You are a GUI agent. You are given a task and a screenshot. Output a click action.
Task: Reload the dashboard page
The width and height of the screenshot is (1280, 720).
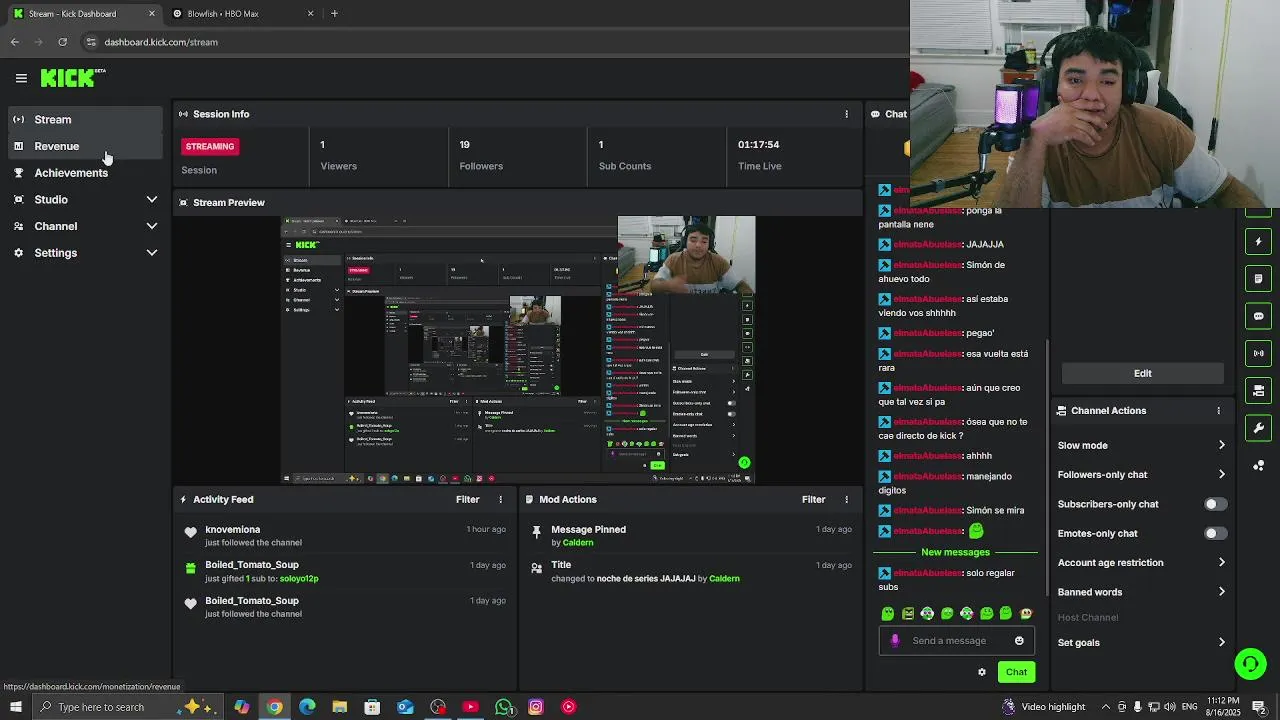tap(62, 42)
